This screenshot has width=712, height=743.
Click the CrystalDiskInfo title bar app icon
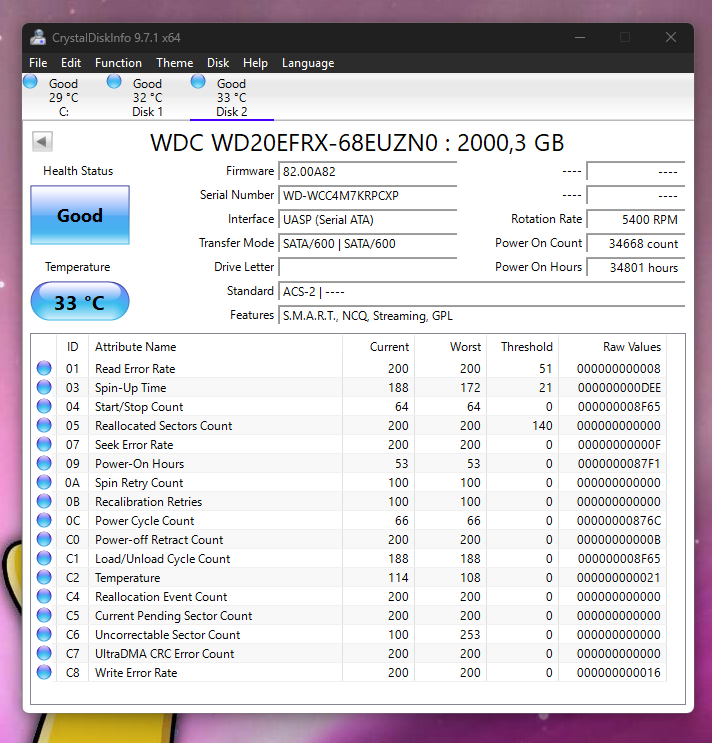pos(38,37)
